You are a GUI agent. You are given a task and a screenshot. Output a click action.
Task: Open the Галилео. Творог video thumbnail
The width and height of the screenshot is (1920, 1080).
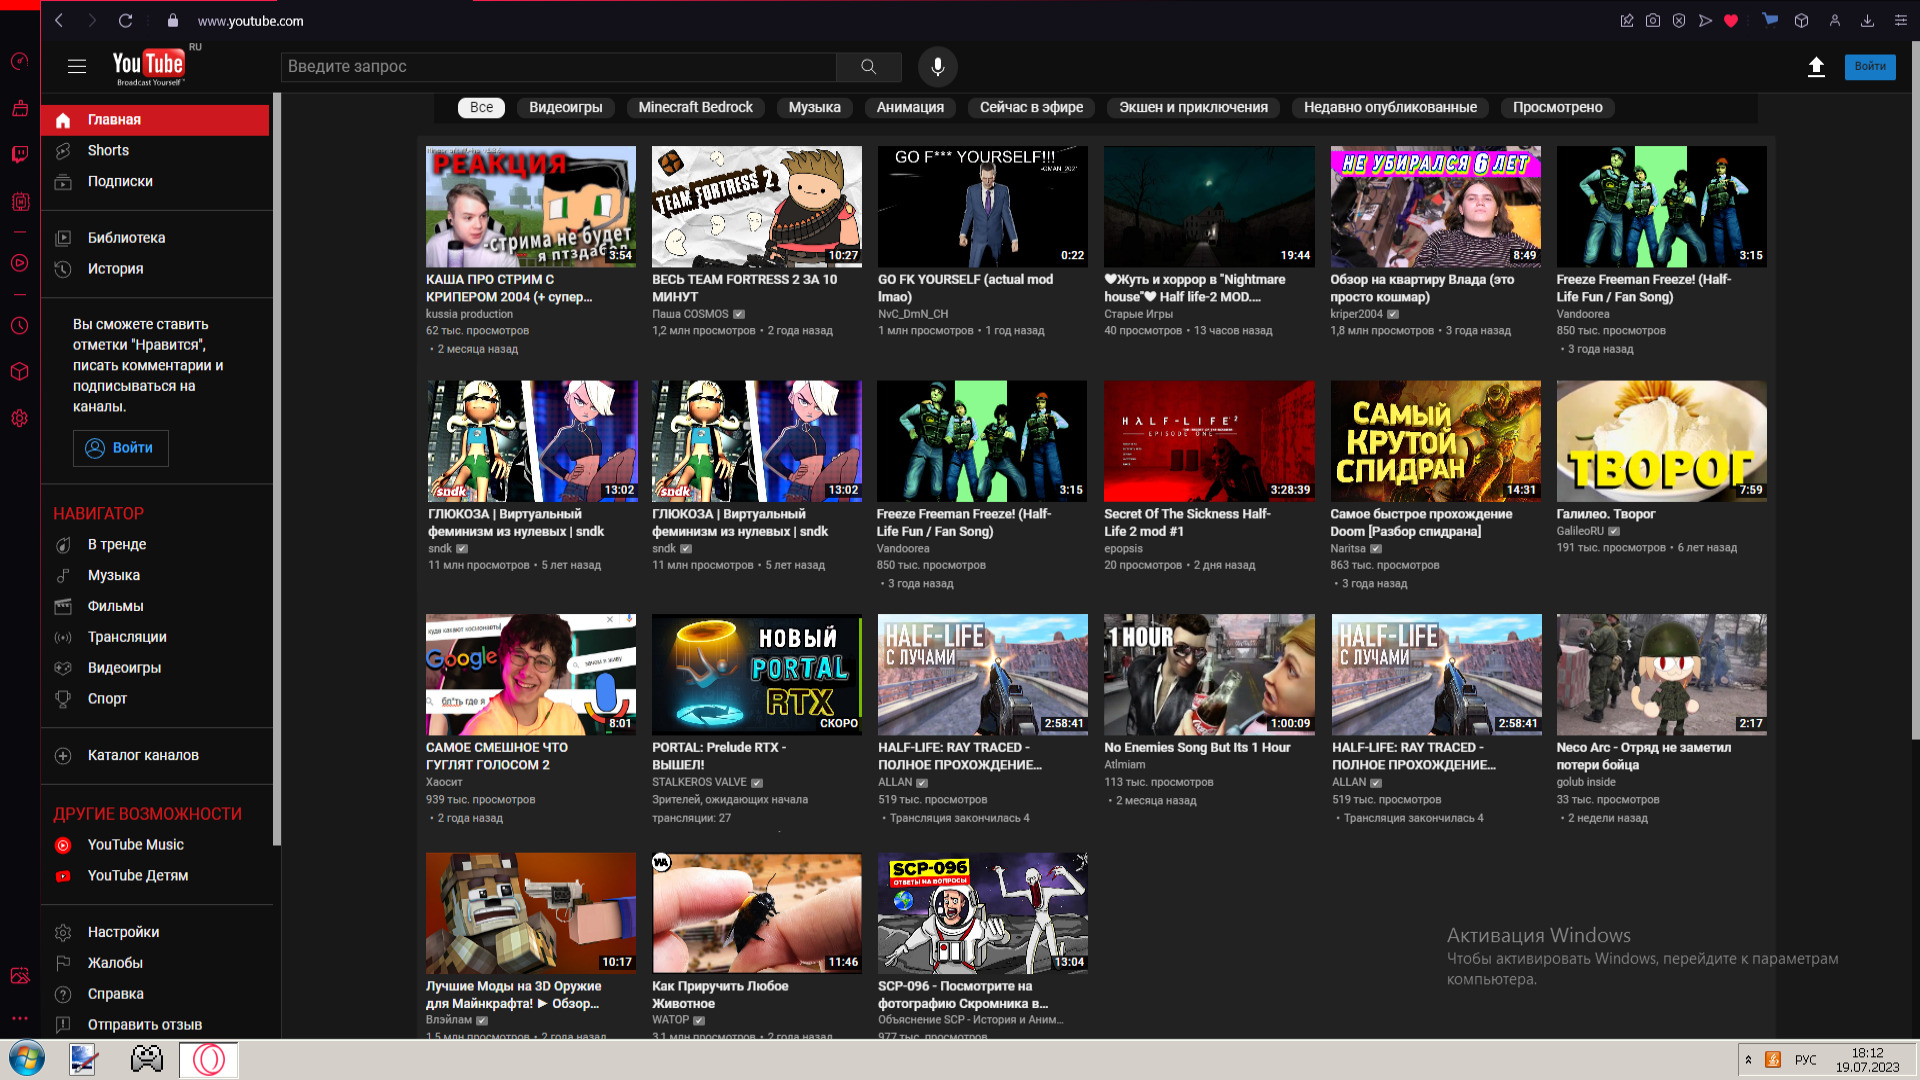(x=1661, y=441)
